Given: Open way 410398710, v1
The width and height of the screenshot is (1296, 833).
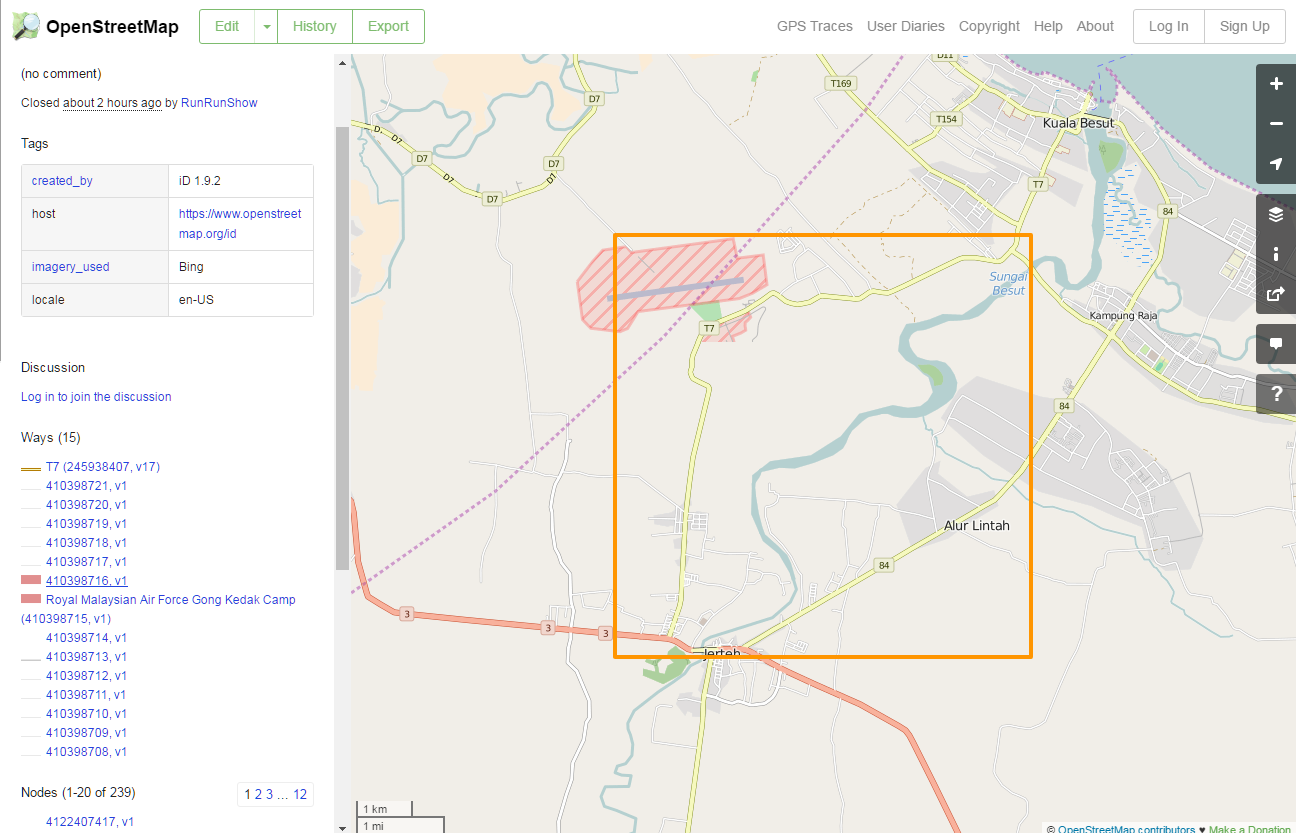Looking at the screenshot, I should click(x=86, y=714).
